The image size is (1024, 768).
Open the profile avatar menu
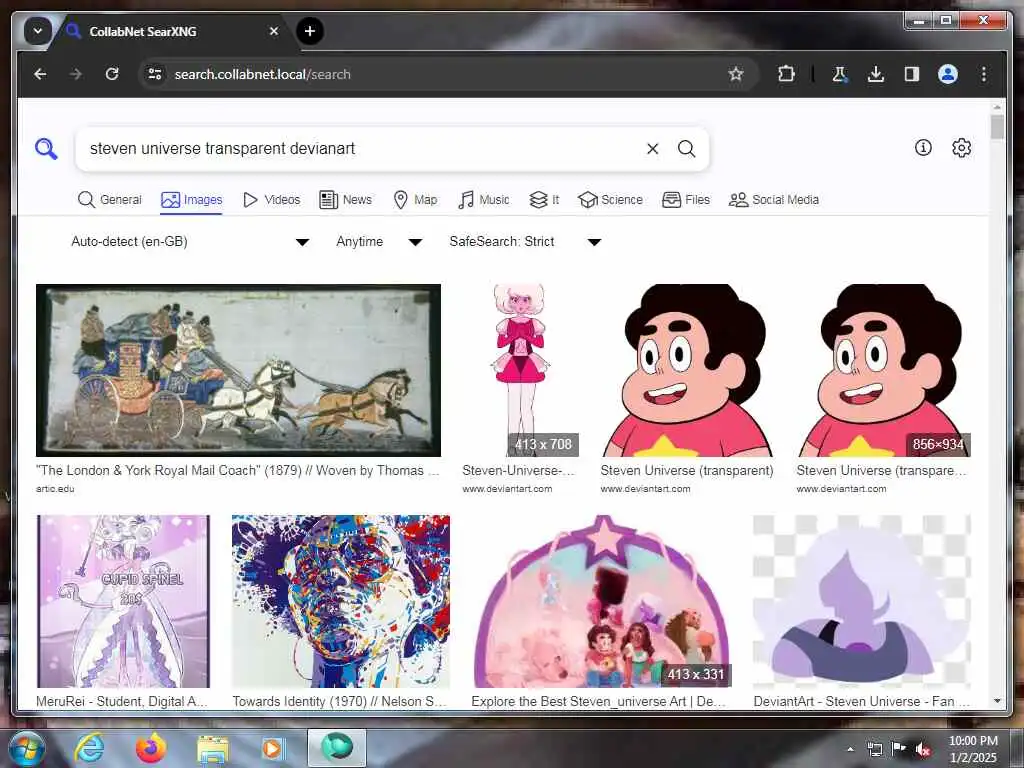click(948, 74)
